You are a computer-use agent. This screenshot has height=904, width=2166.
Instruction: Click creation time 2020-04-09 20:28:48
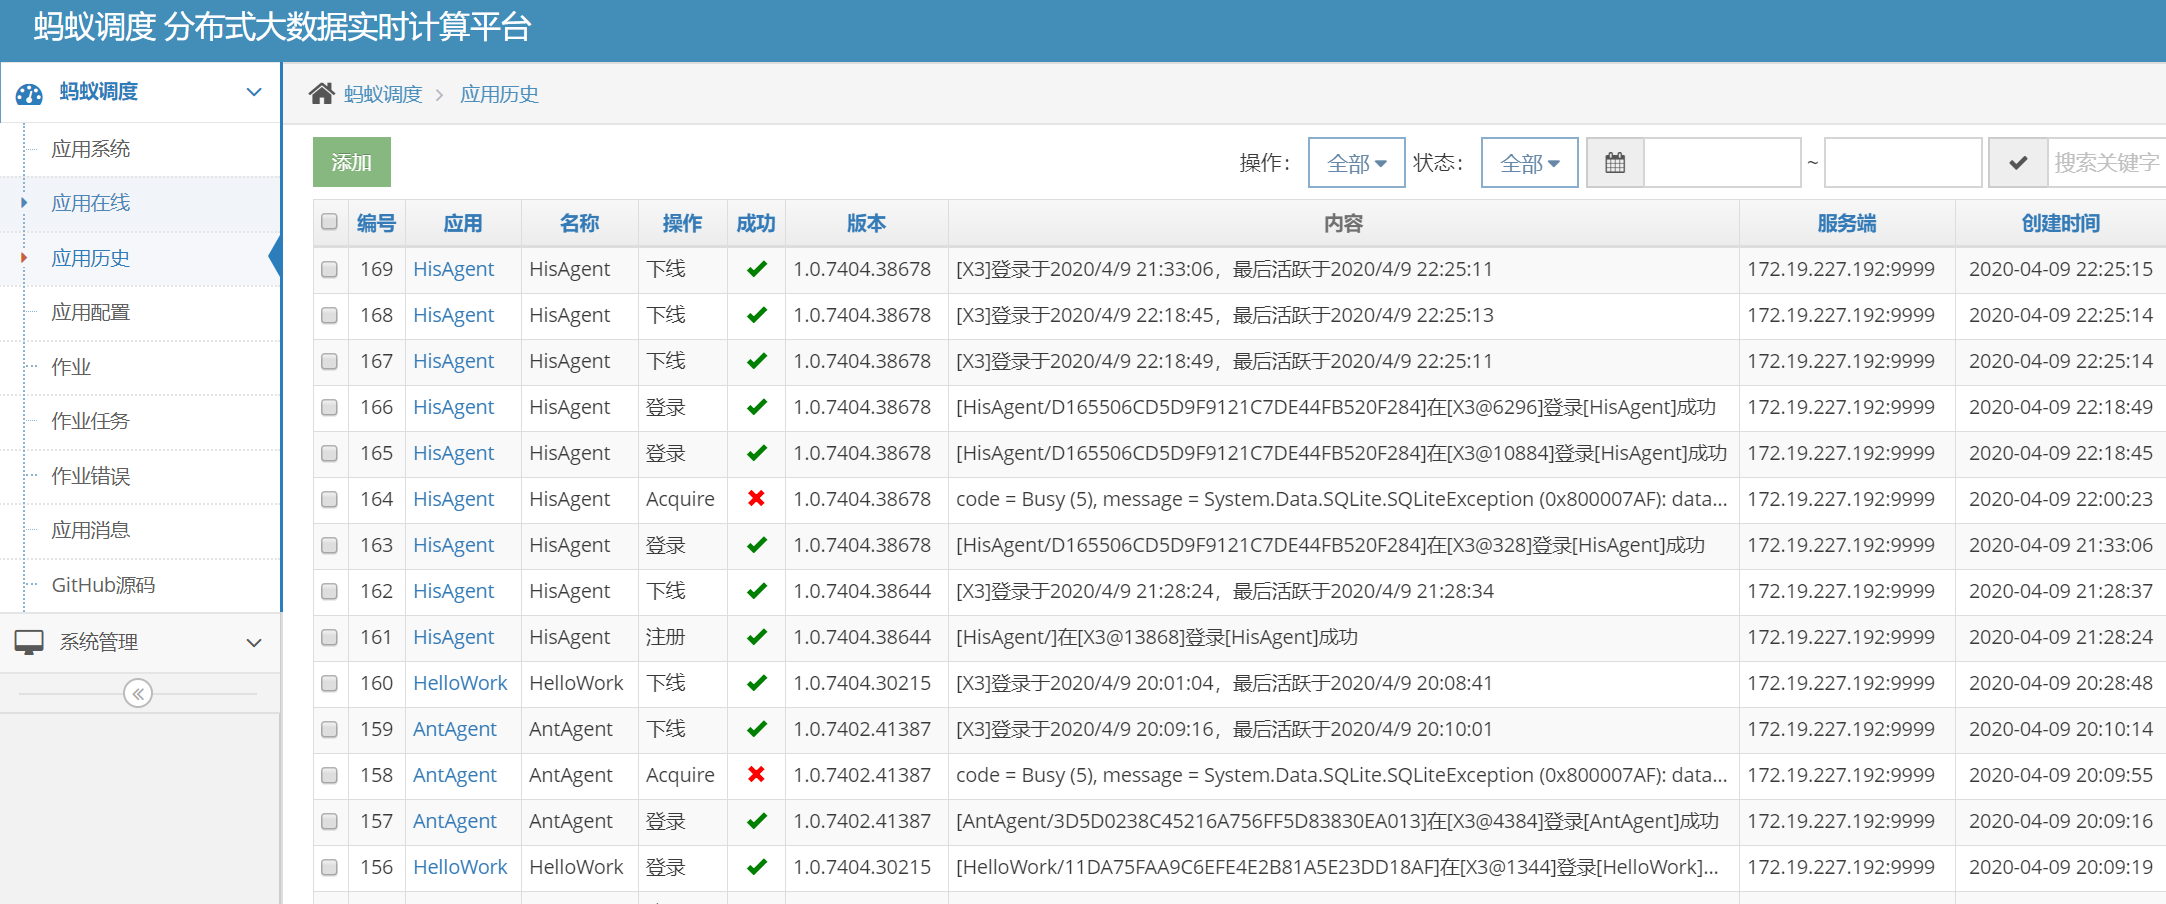[x=2061, y=683]
